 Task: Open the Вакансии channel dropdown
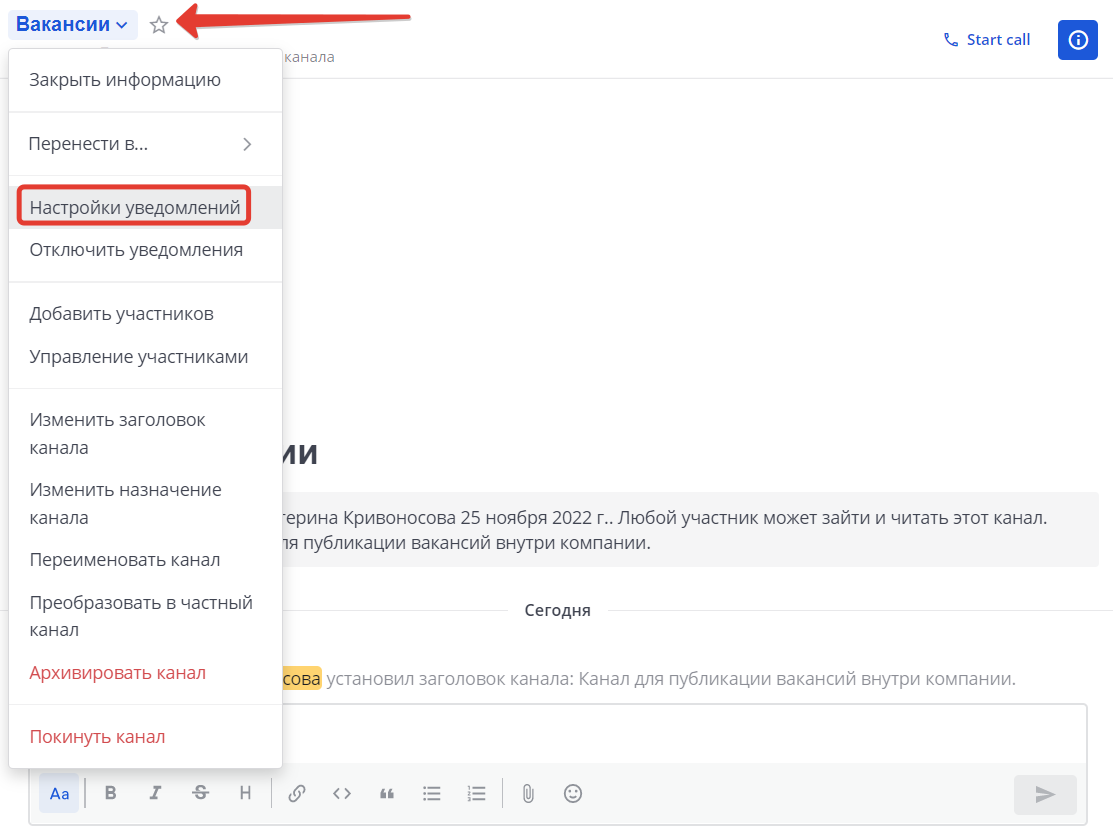72,24
